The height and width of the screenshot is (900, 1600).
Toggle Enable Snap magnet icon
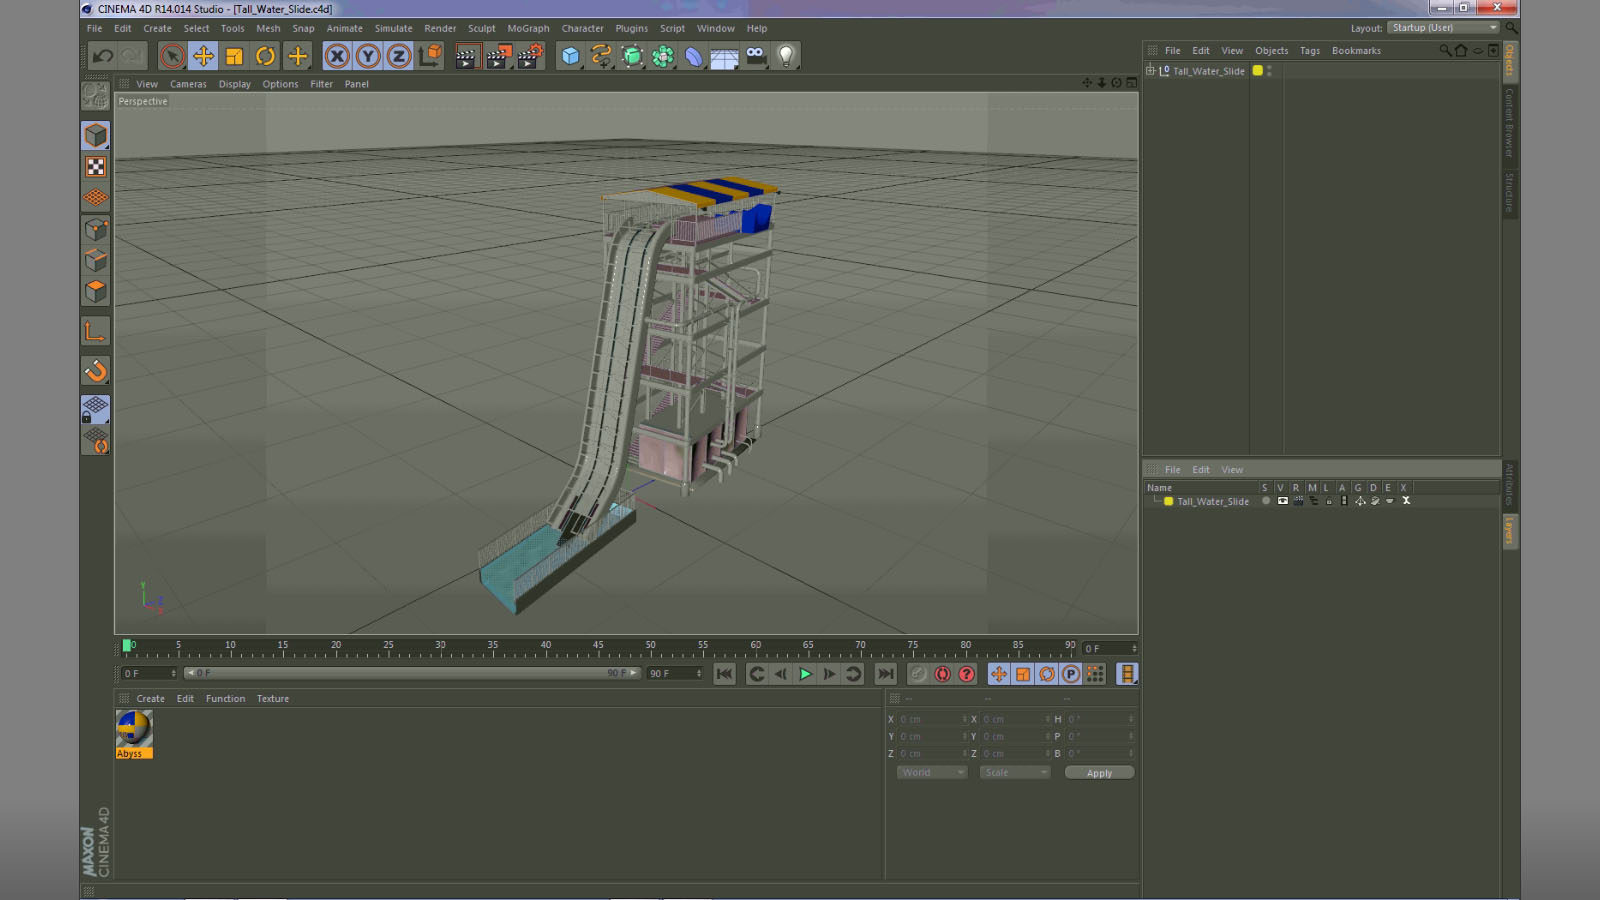coord(96,371)
